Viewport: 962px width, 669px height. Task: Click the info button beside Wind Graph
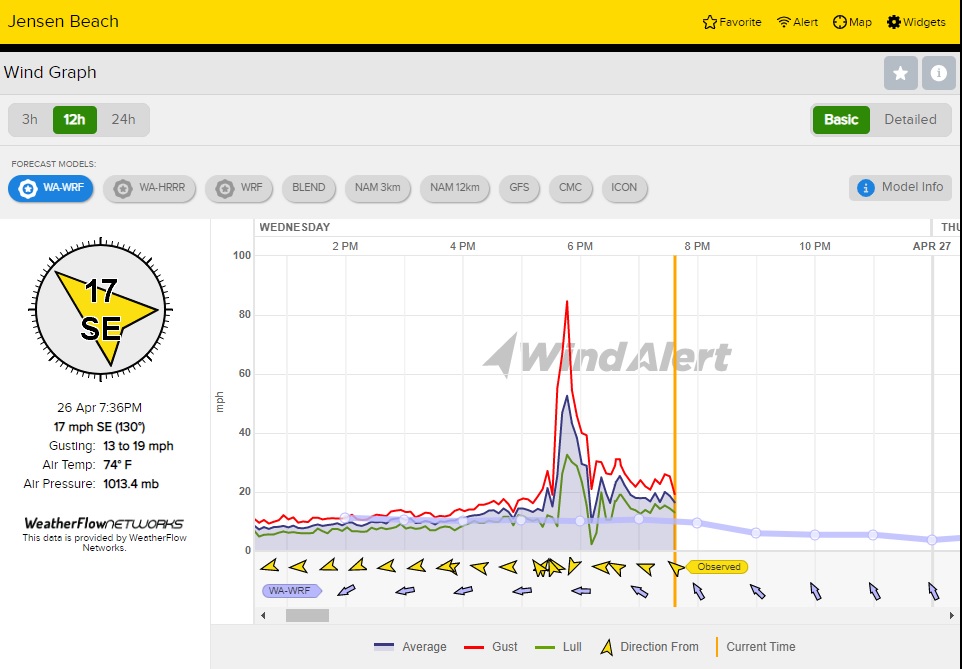(x=938, y=73)
